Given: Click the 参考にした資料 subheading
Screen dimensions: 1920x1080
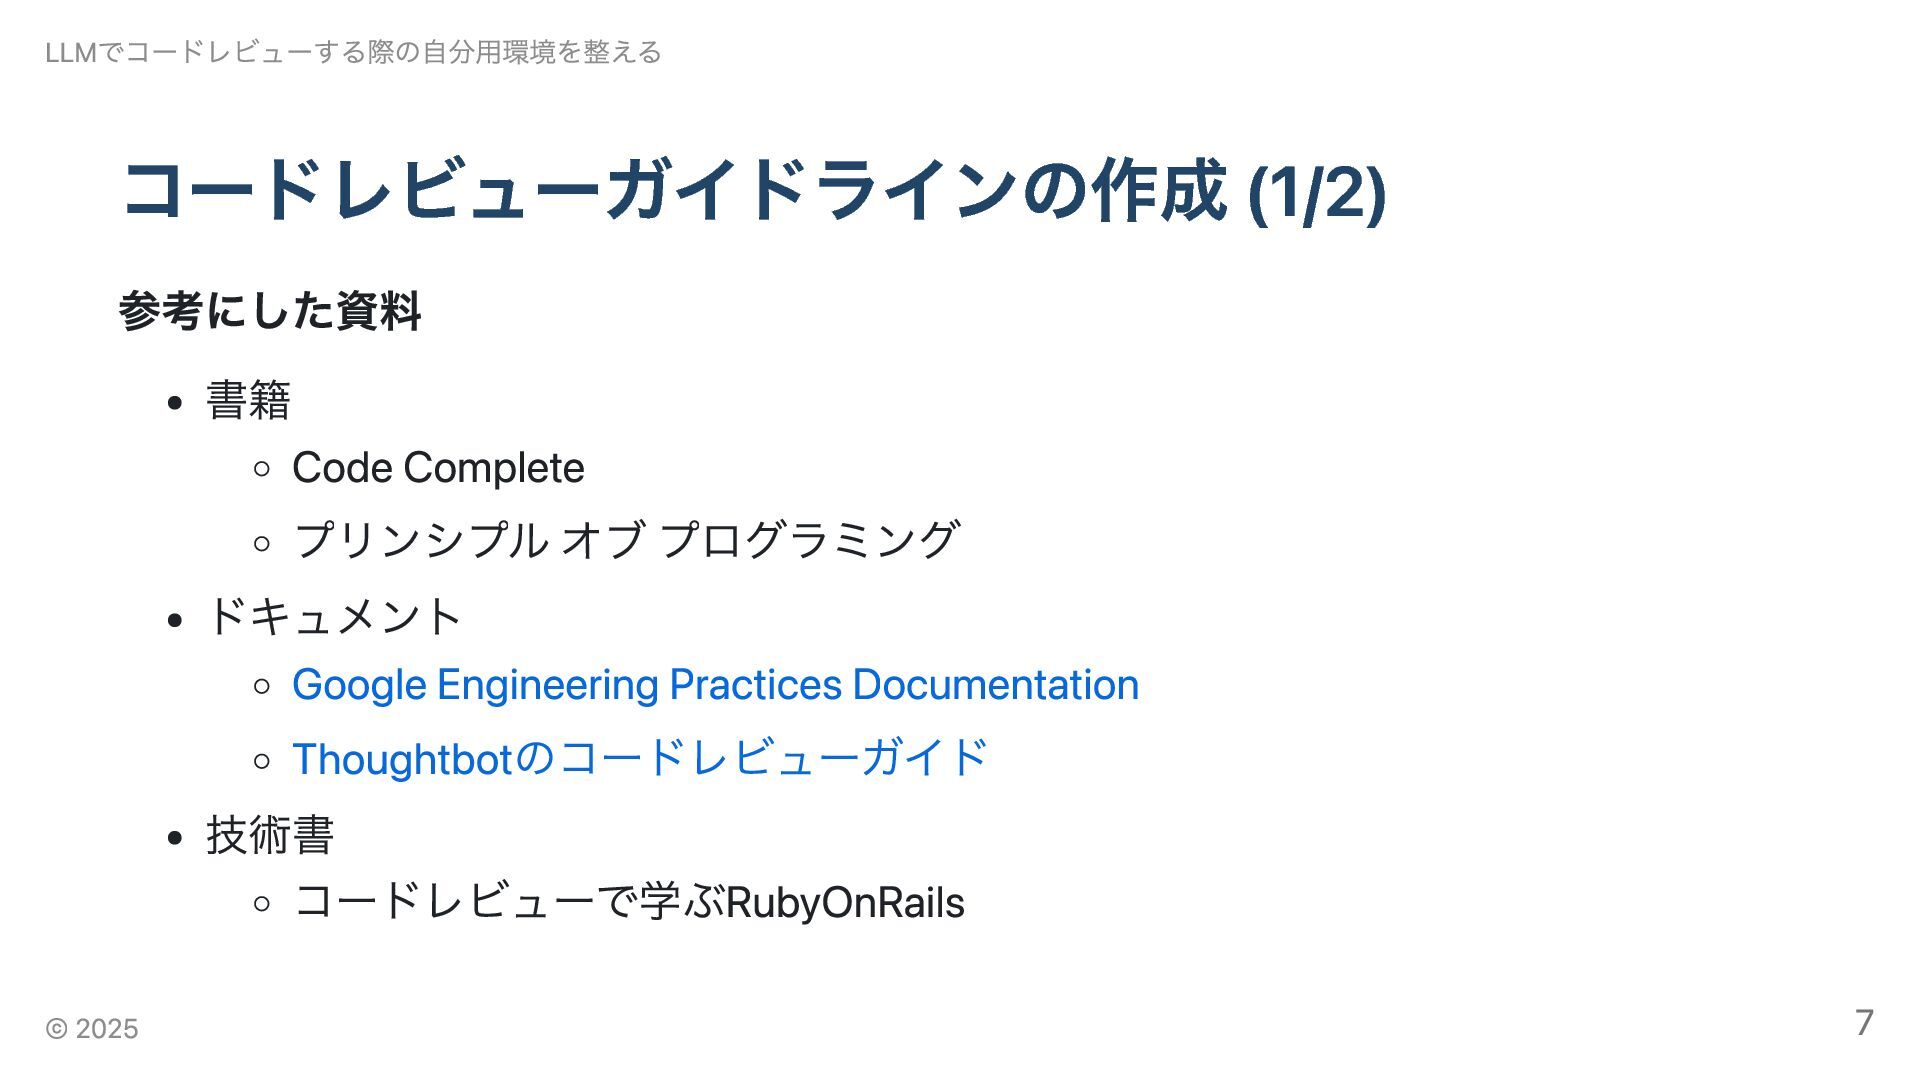Looking at the screenshot, I should tap(270, 311).
